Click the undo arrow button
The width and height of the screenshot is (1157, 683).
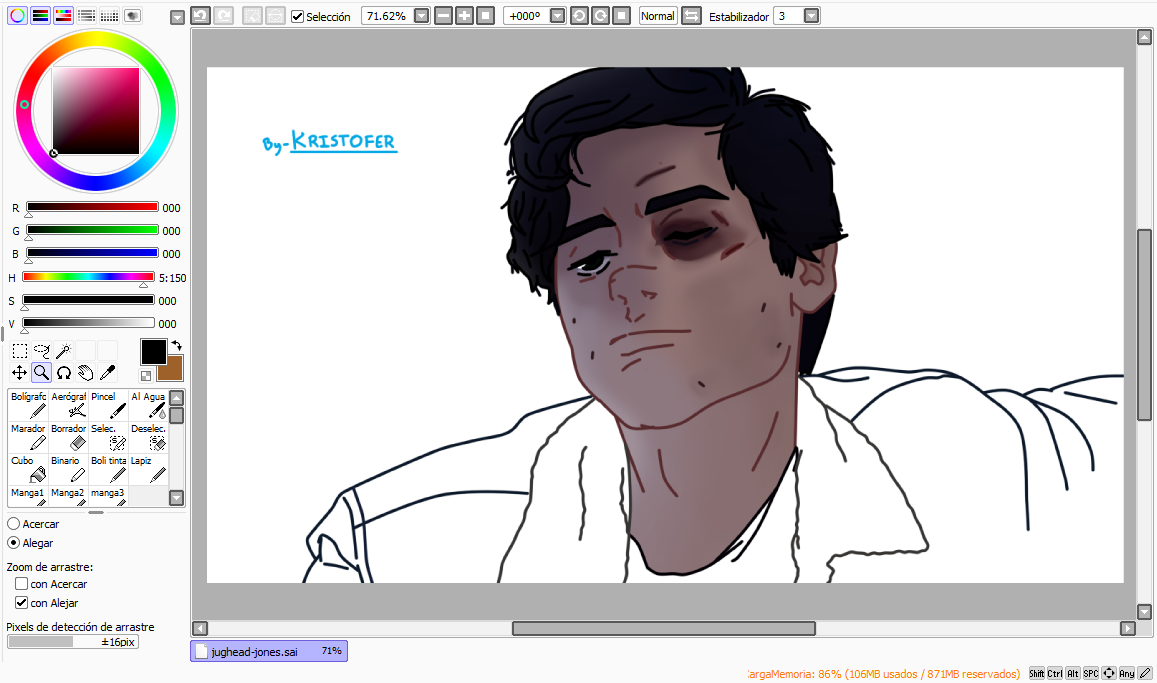[x=201, y=15]
